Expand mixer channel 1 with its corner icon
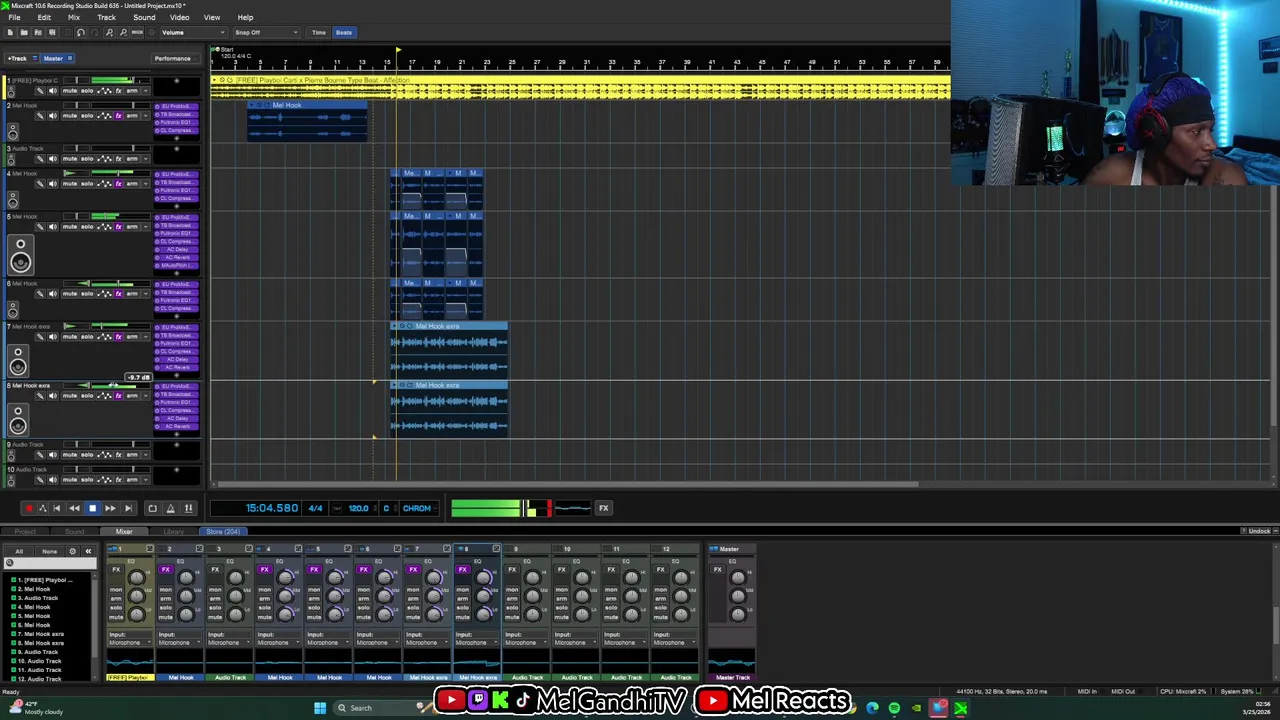 [149, 548]
